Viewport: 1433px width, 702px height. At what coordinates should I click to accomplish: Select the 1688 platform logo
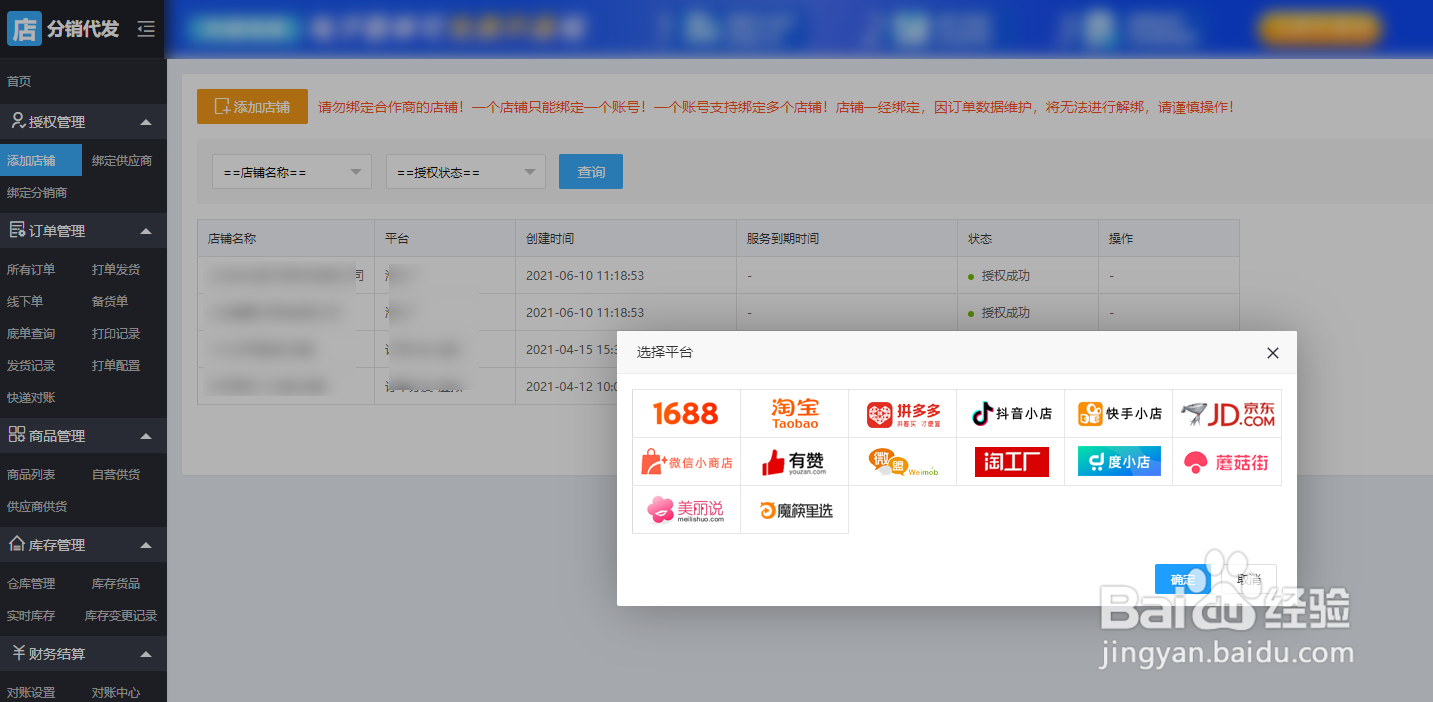point(686,413)
